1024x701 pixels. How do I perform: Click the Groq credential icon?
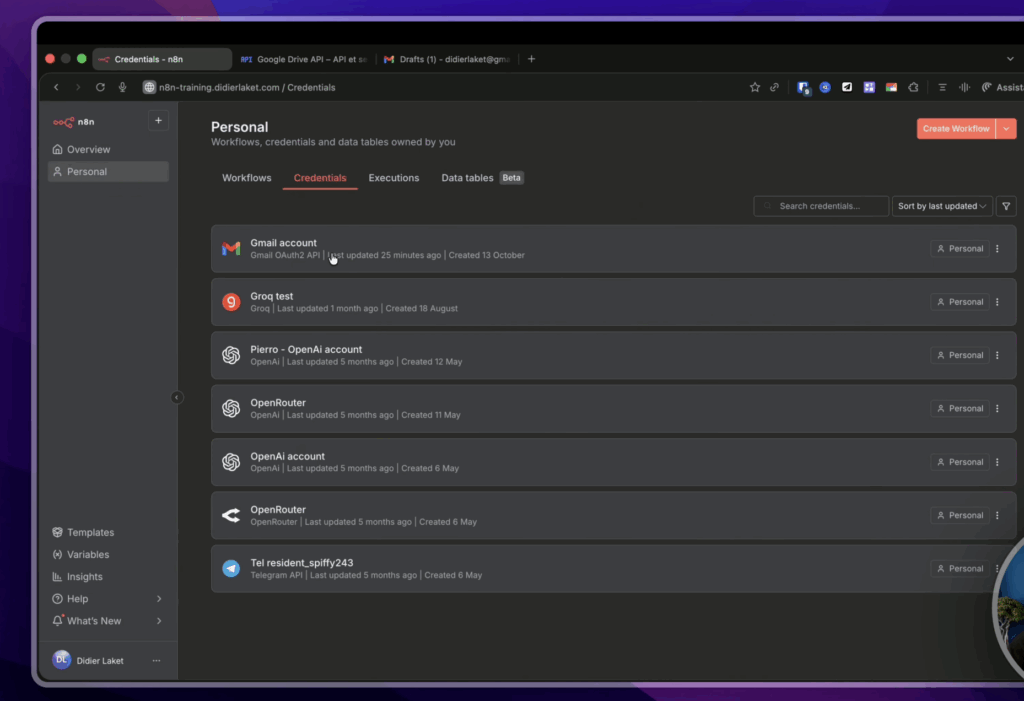click(x=231, y=301)
